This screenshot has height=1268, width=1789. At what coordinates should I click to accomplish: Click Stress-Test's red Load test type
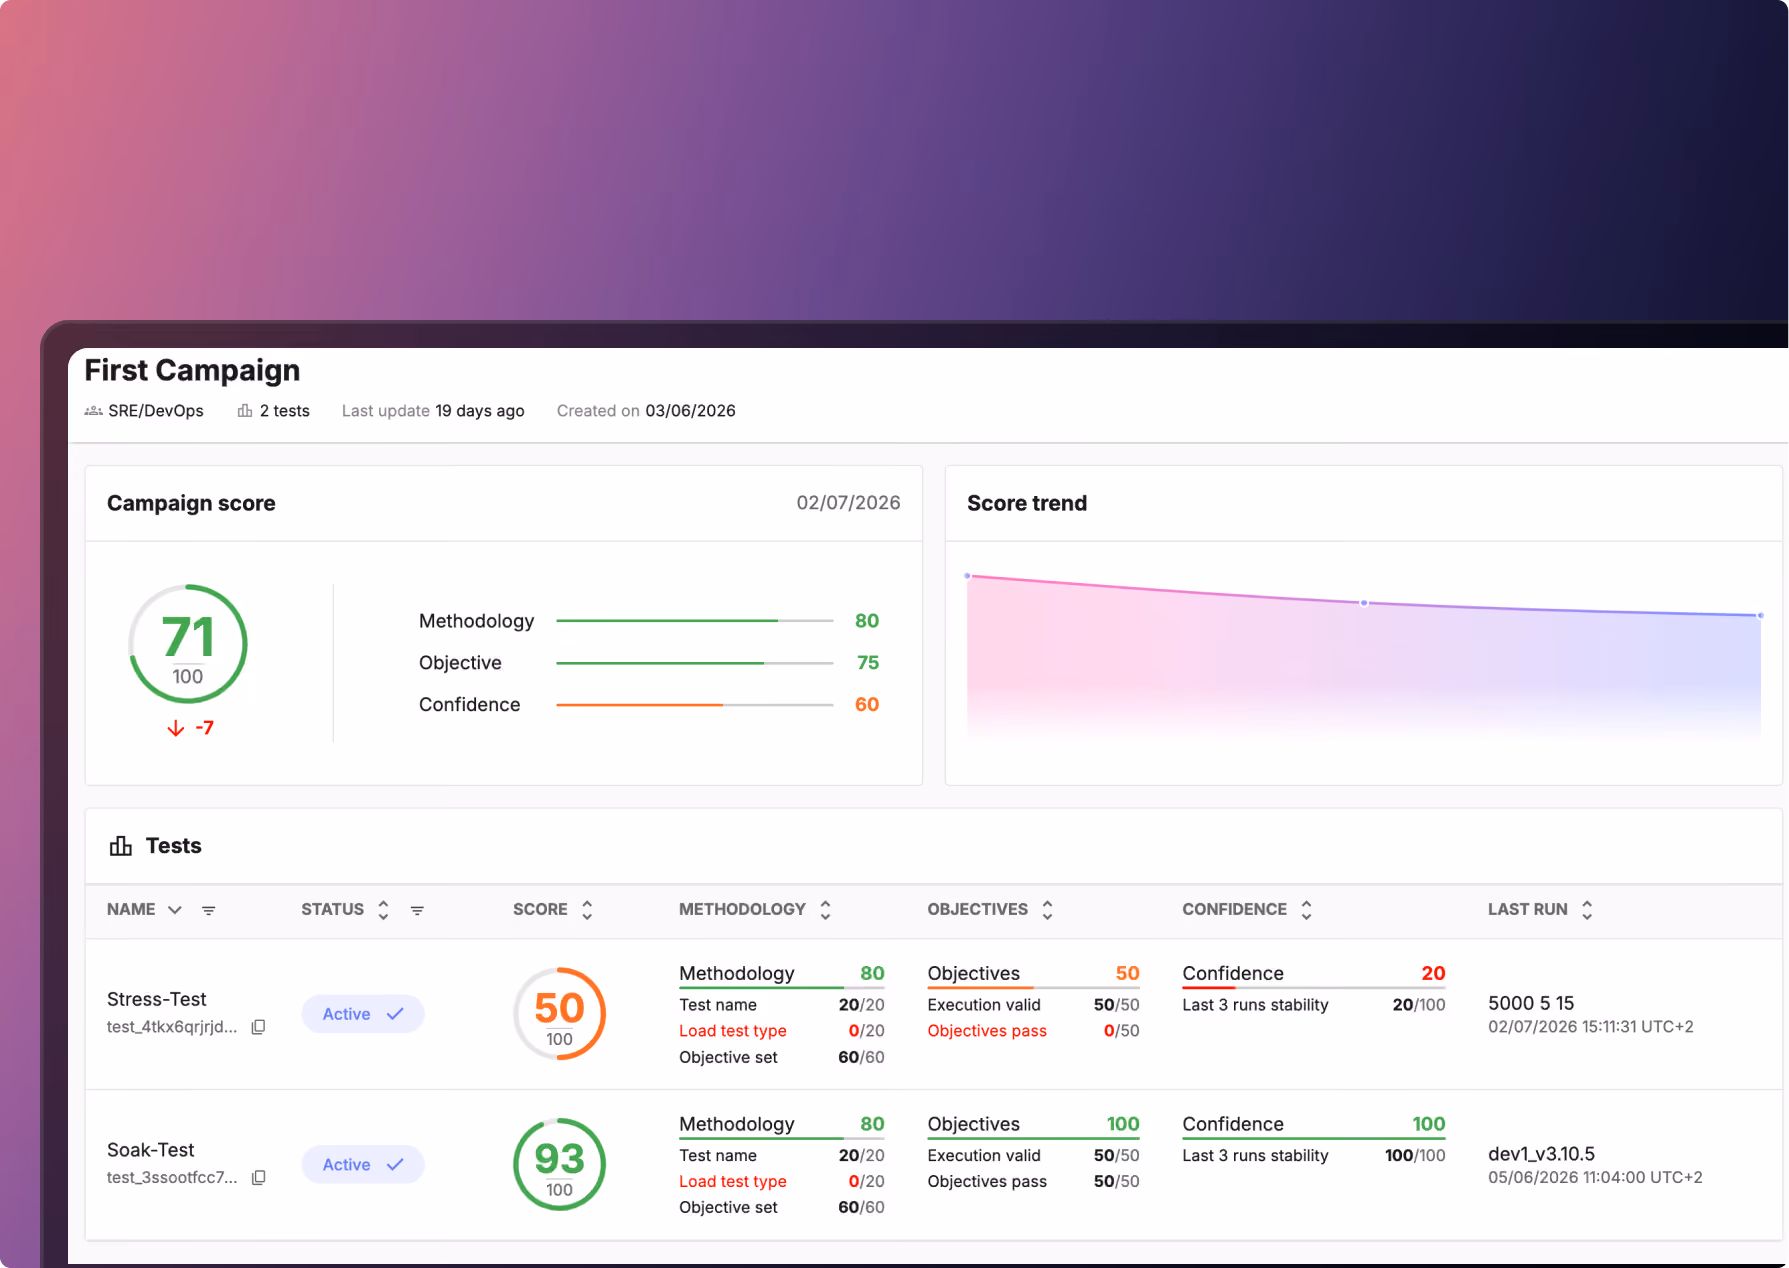(x=733, y=1031)
